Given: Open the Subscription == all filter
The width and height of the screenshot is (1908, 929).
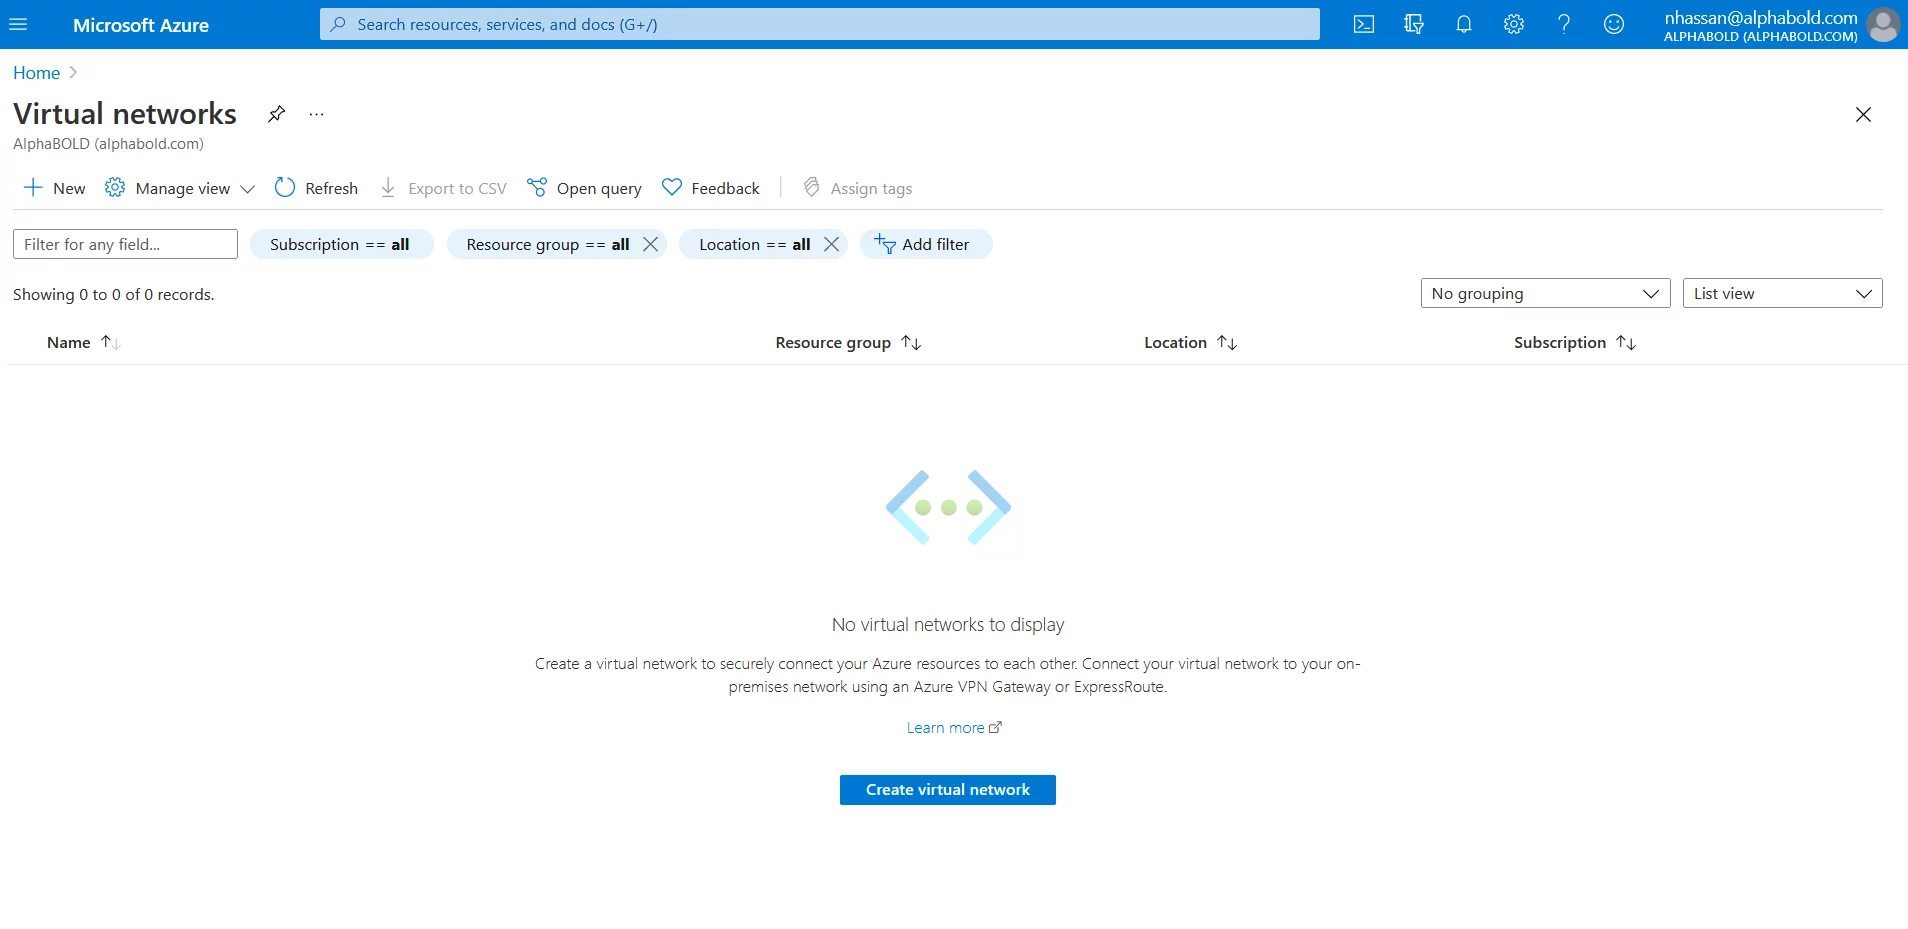Looking at the screenshot, I should (340, 244).
